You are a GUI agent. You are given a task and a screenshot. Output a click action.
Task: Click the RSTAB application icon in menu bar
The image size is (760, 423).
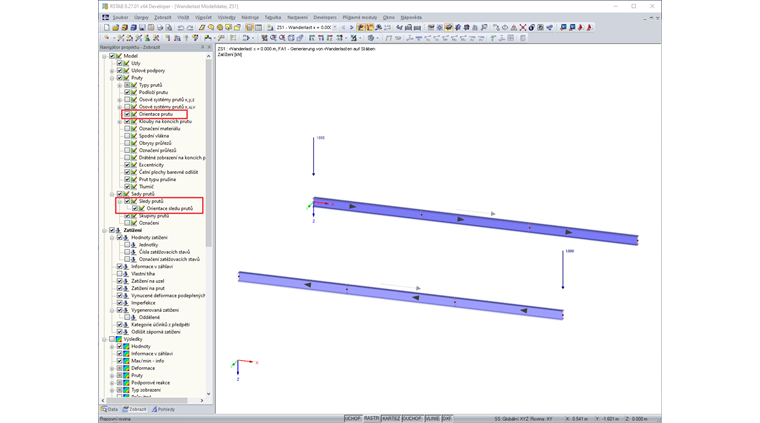[x=105, y=17]
